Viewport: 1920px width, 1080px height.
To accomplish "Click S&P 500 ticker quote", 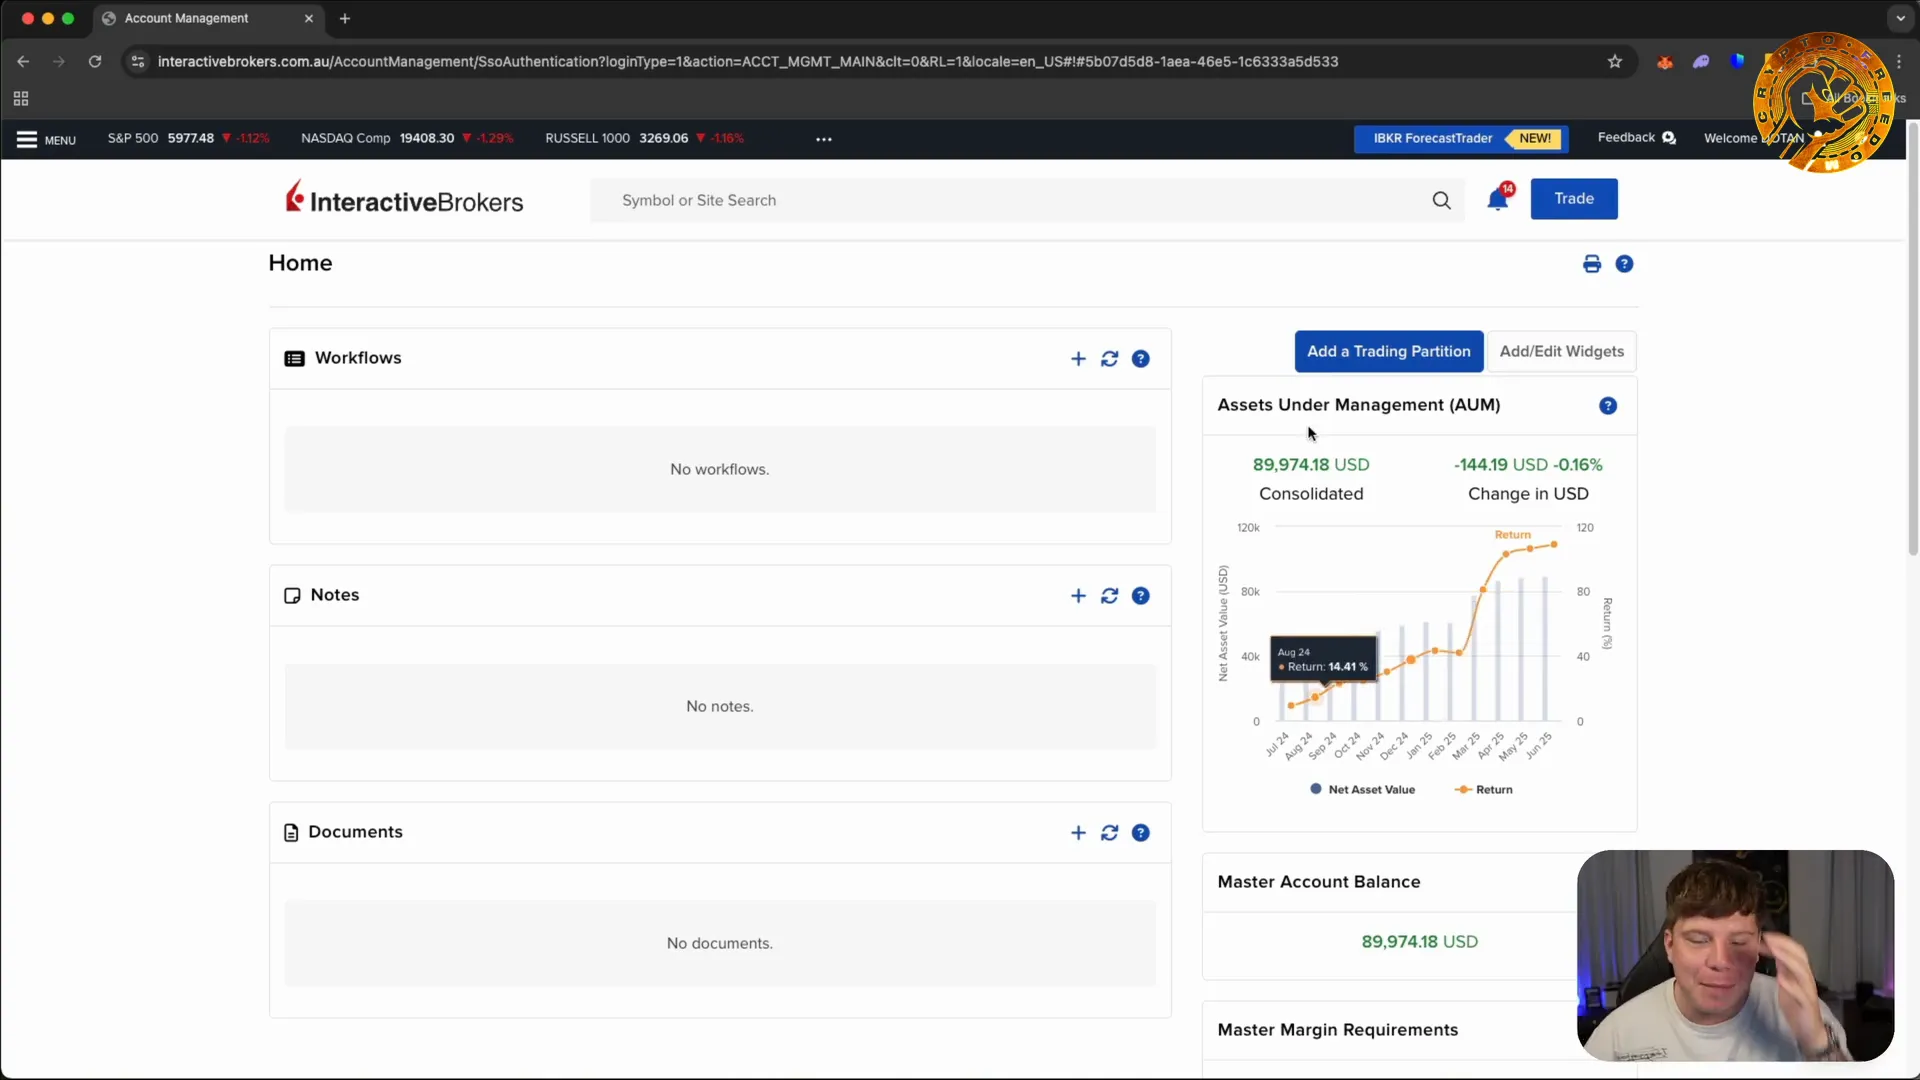I will (x=189, y=138).
